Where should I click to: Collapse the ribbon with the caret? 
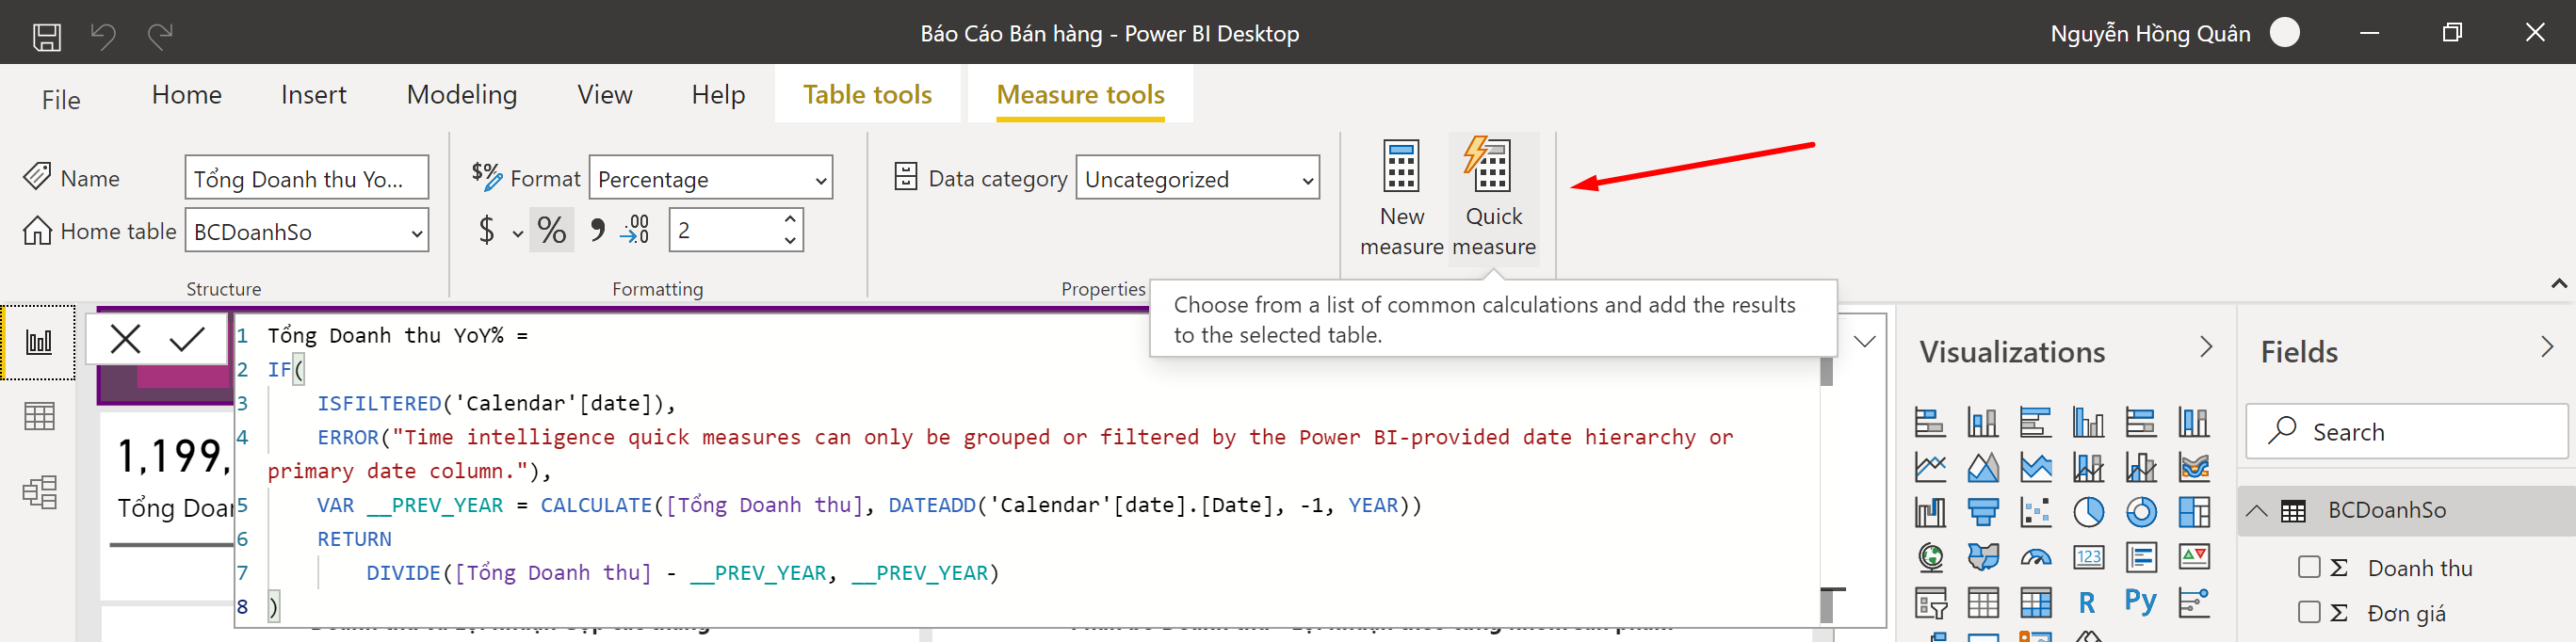pyautogui.click(x=2558, y=284)
